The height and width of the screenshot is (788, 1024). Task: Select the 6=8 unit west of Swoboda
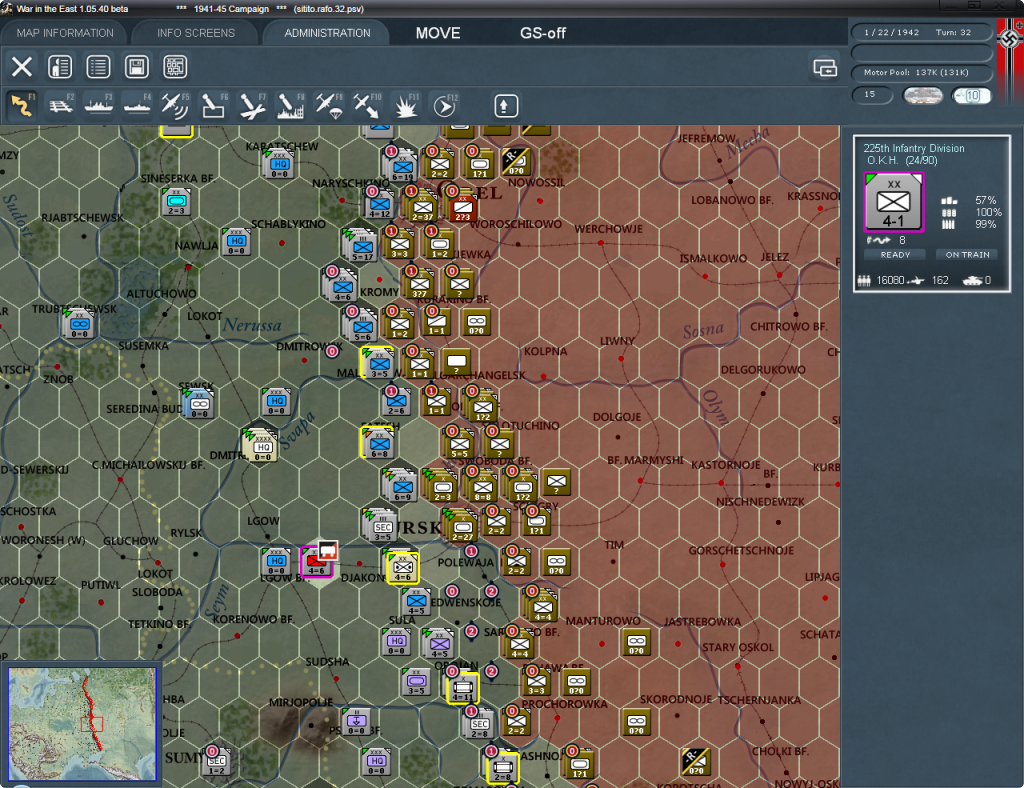pos(379,444)
